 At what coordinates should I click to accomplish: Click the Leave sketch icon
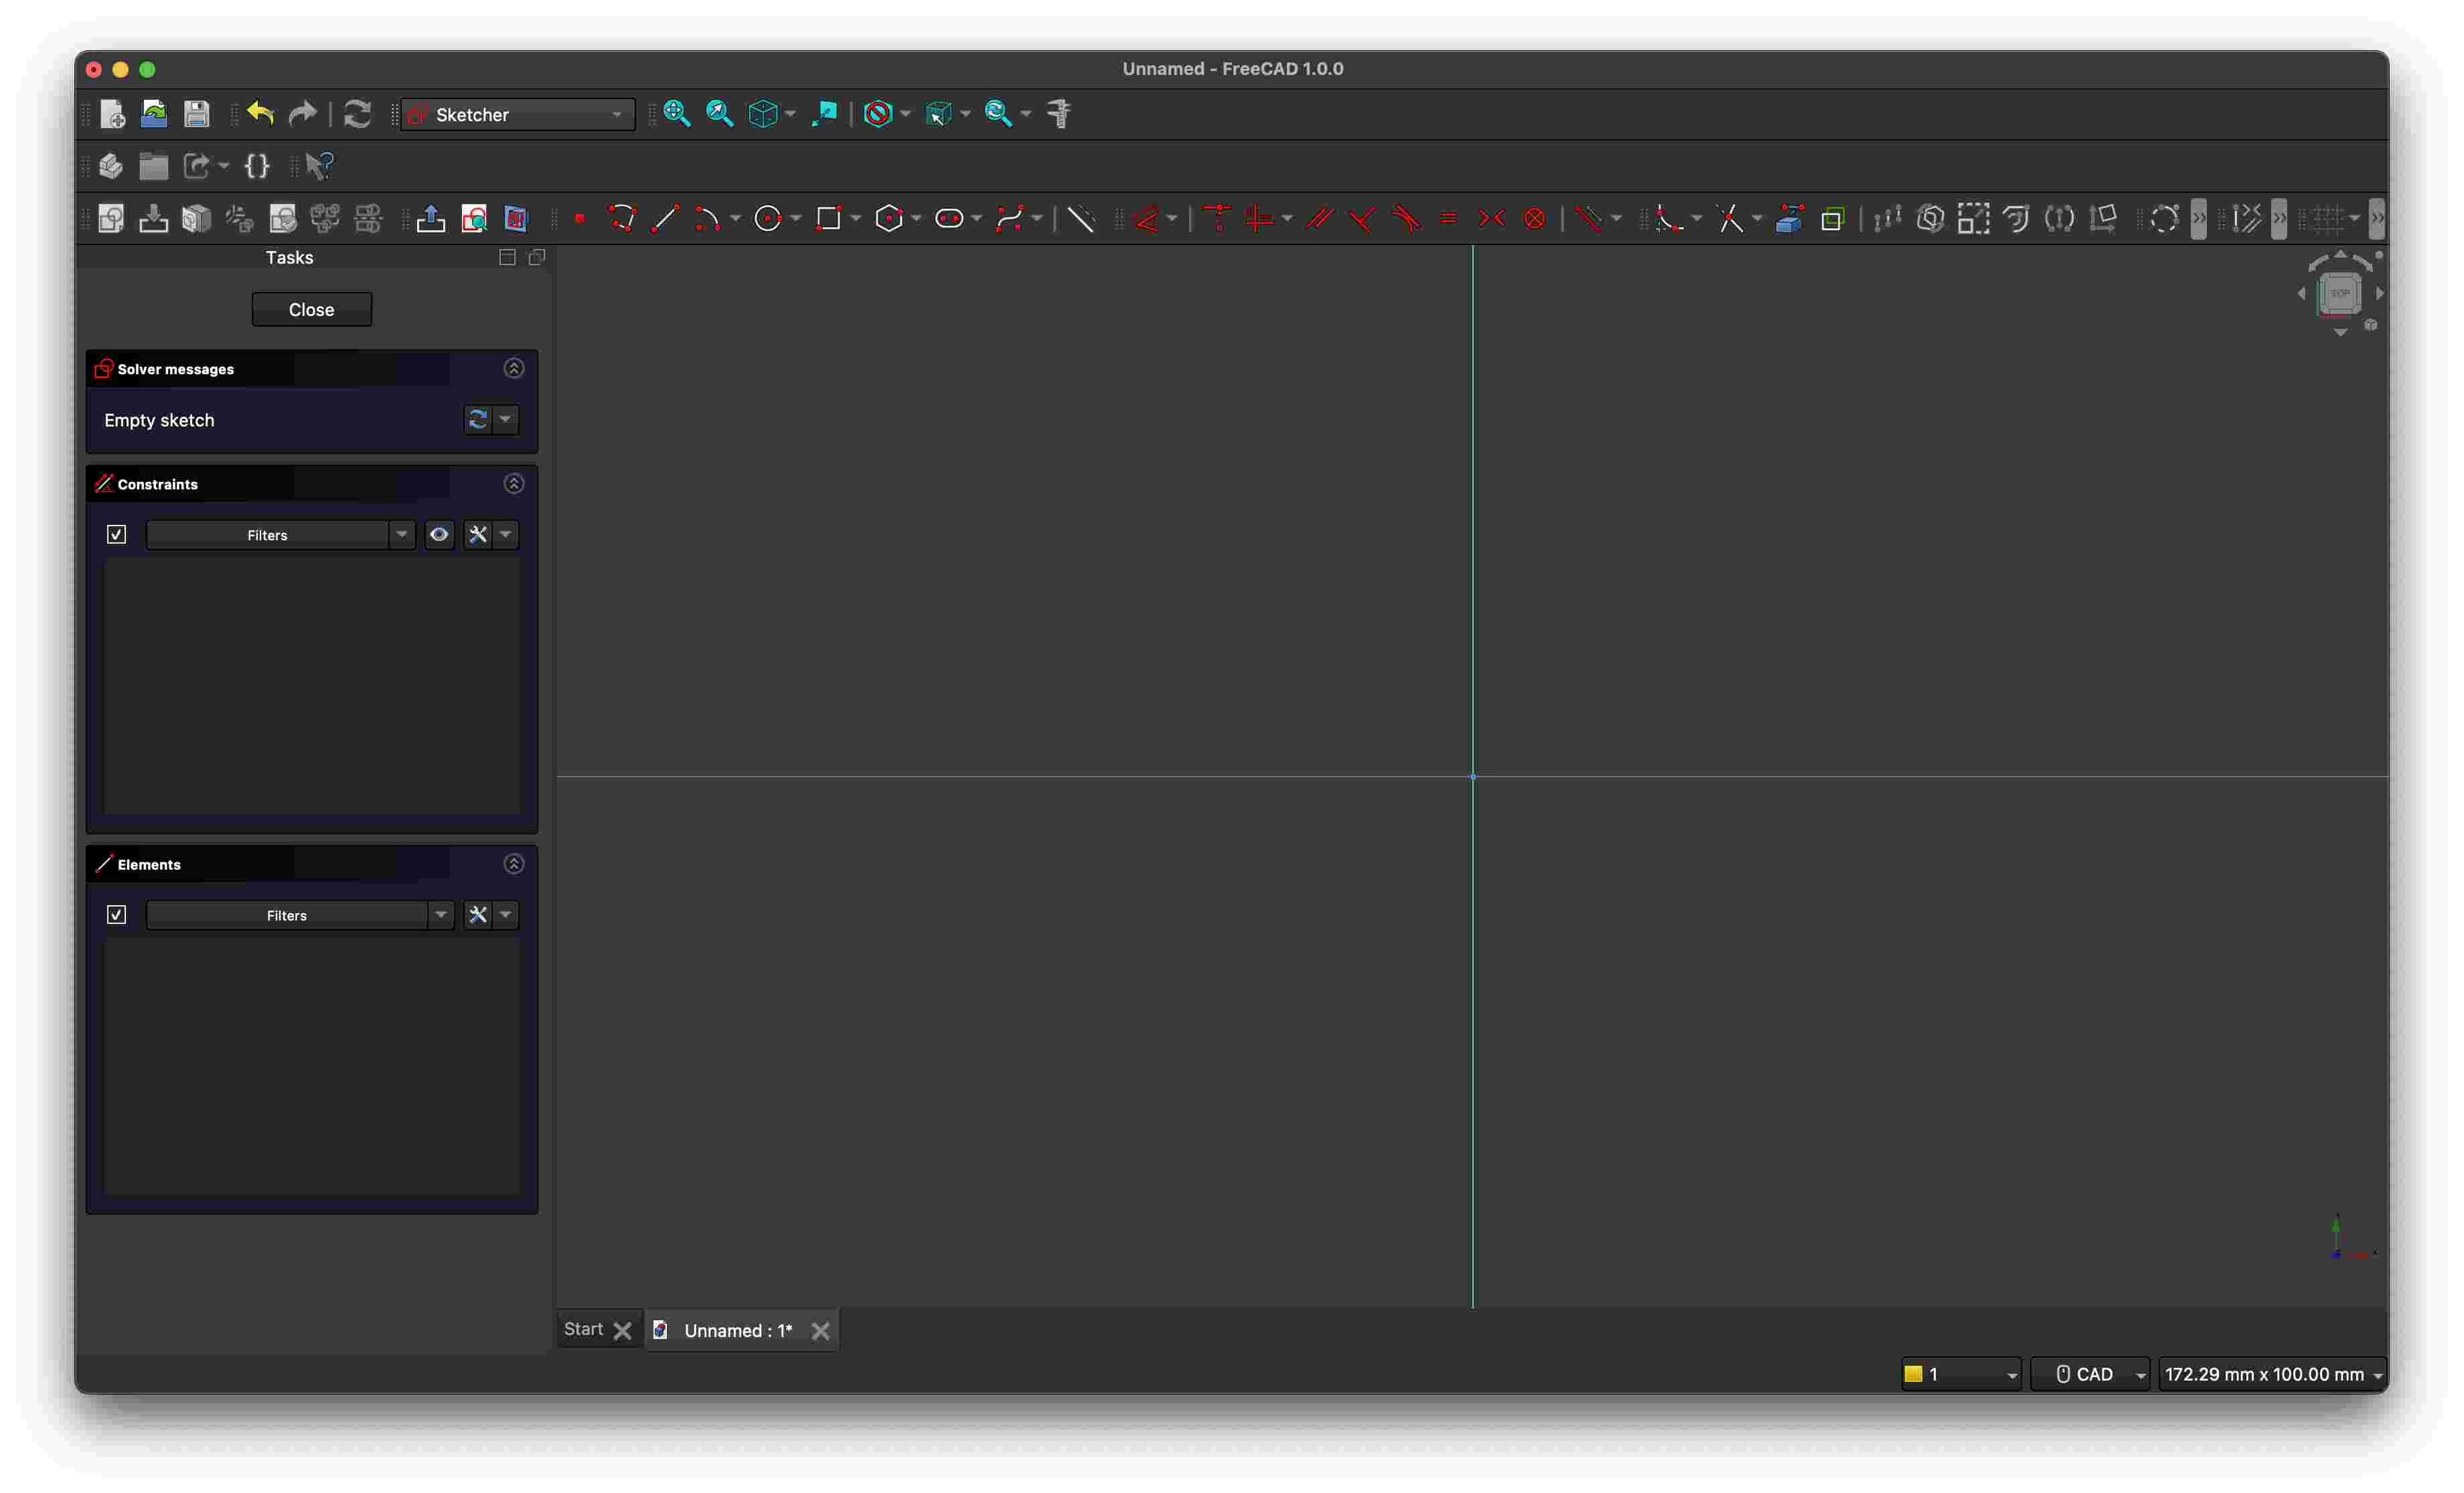click(431, 218)
